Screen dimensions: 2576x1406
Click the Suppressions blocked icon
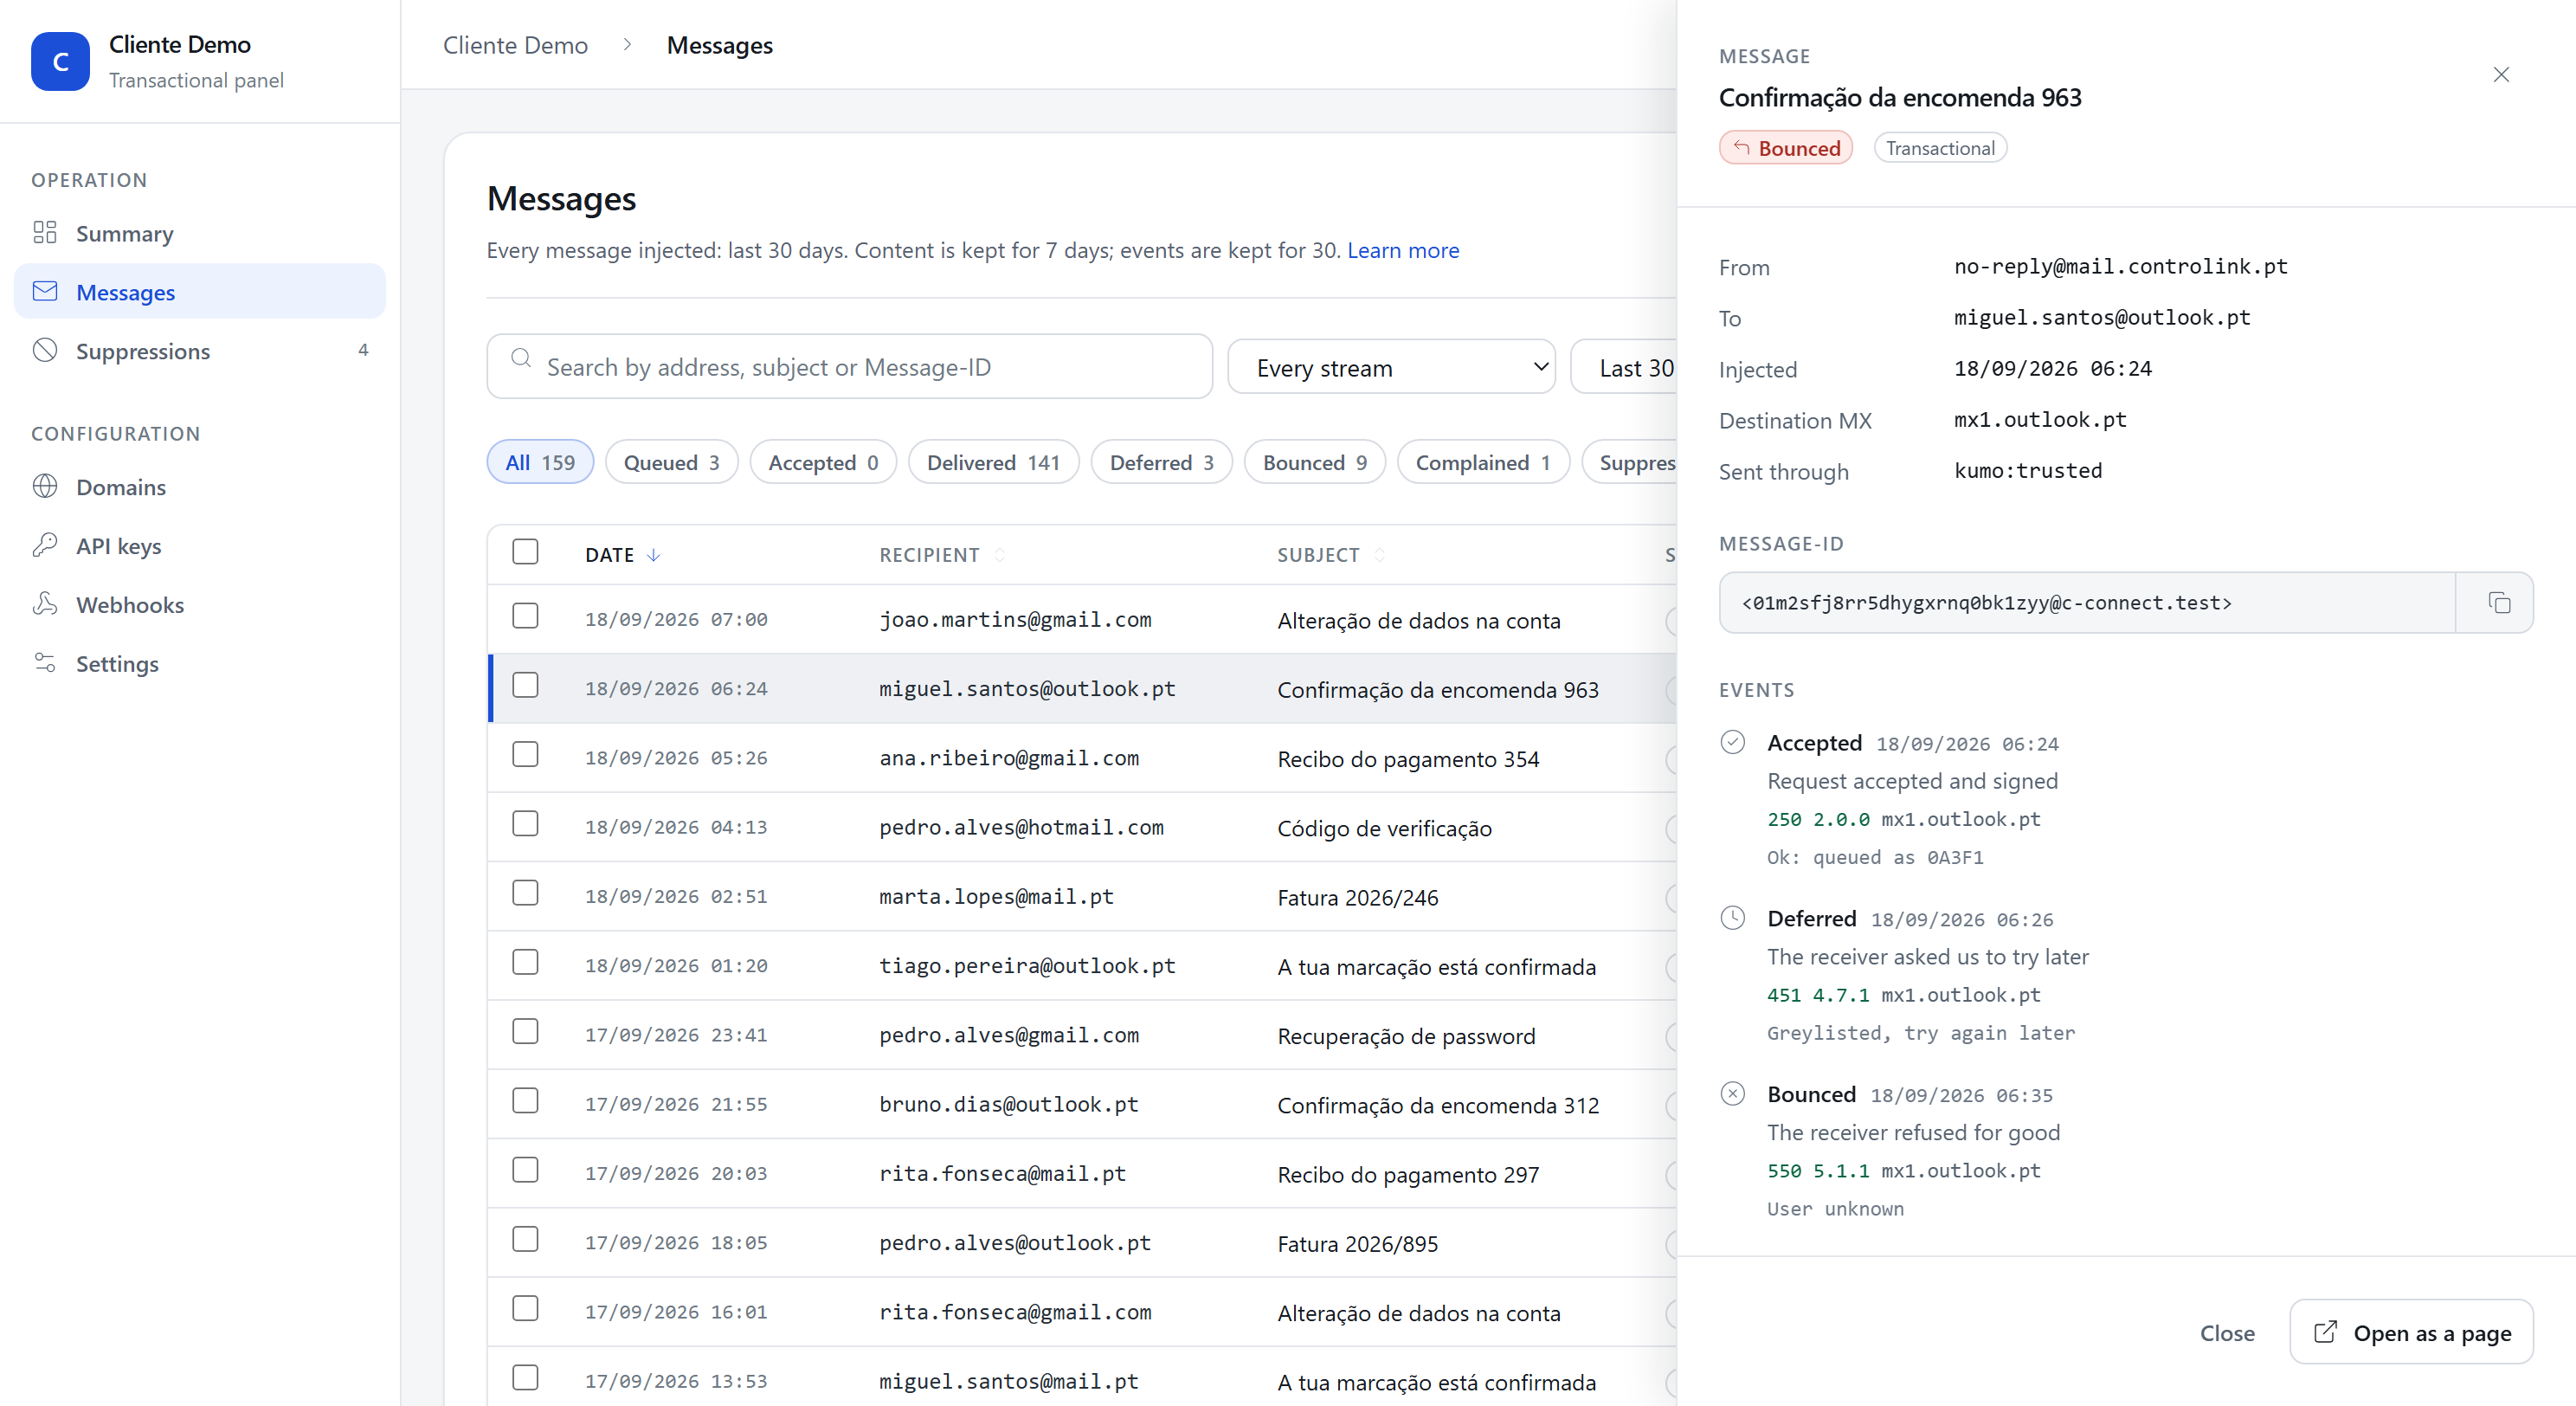[45, 350]
